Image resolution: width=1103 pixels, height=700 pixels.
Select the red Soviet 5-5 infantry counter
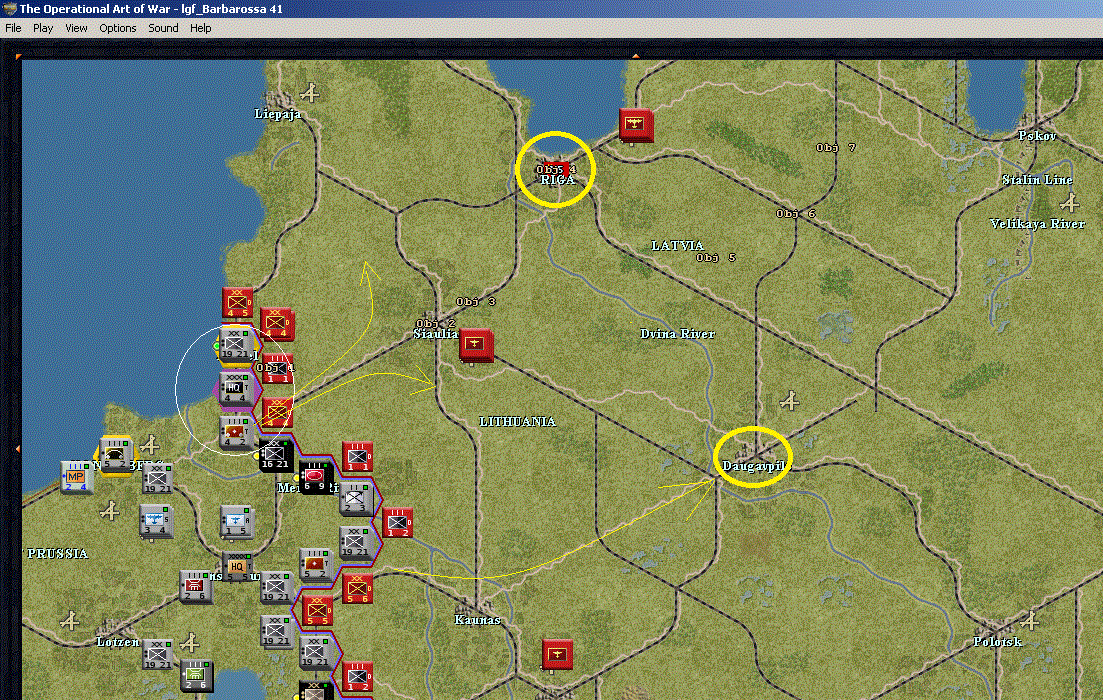pos(317,611)
